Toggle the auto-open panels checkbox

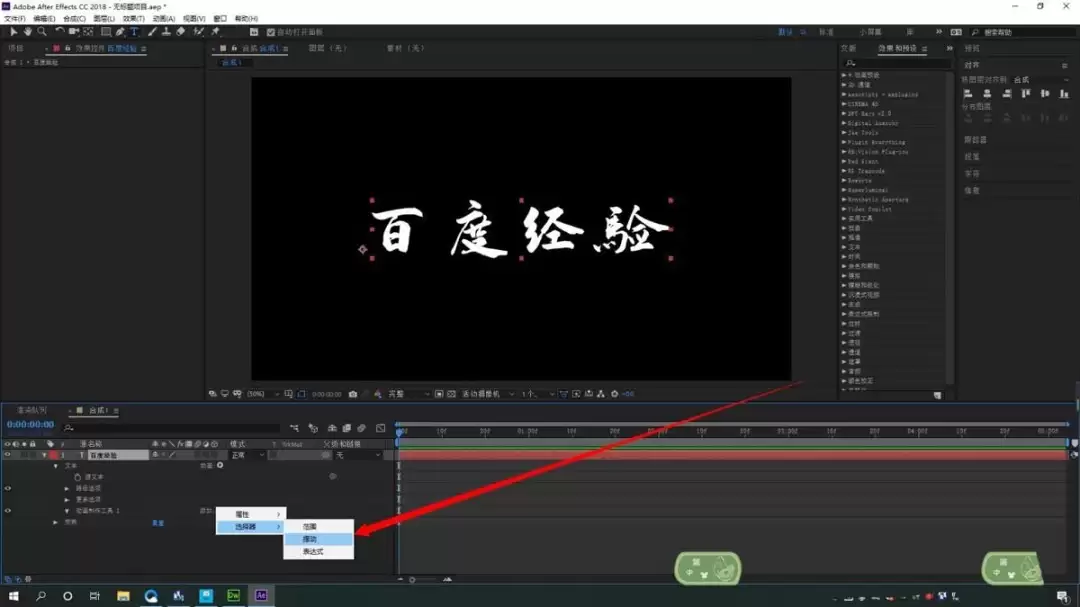coord(271,32)
